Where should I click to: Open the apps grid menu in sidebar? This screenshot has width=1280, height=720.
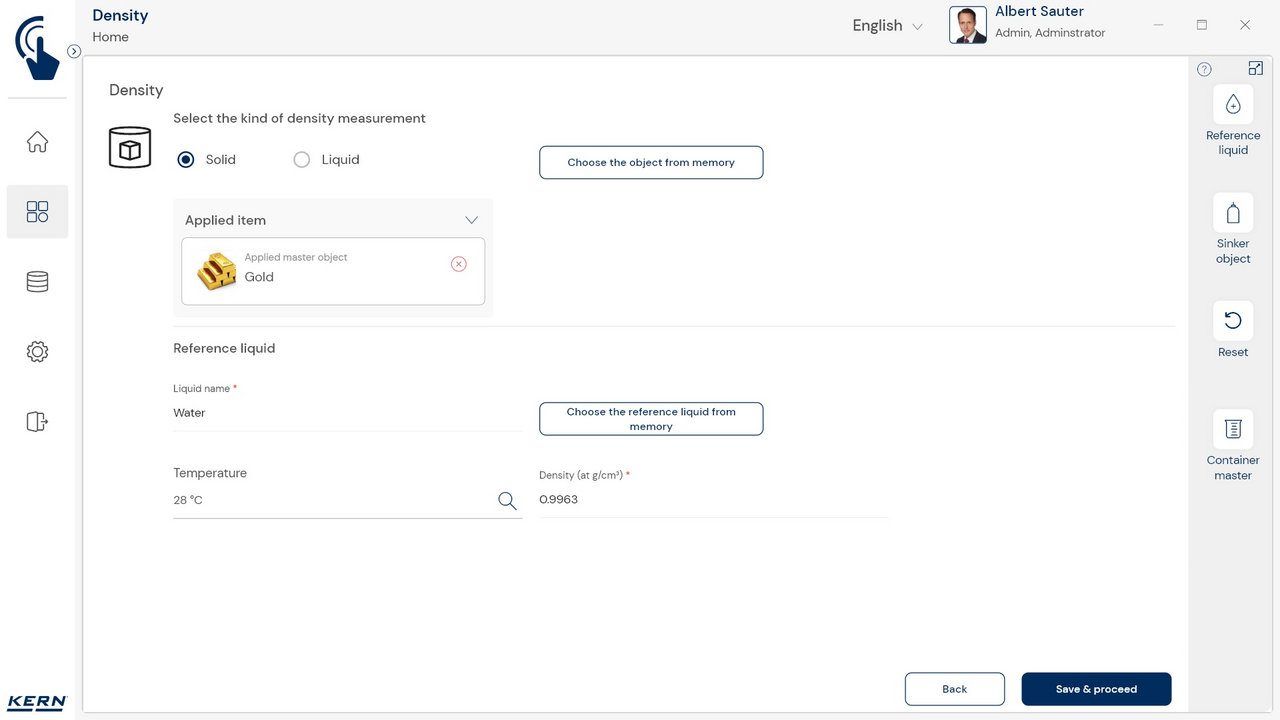37,212
